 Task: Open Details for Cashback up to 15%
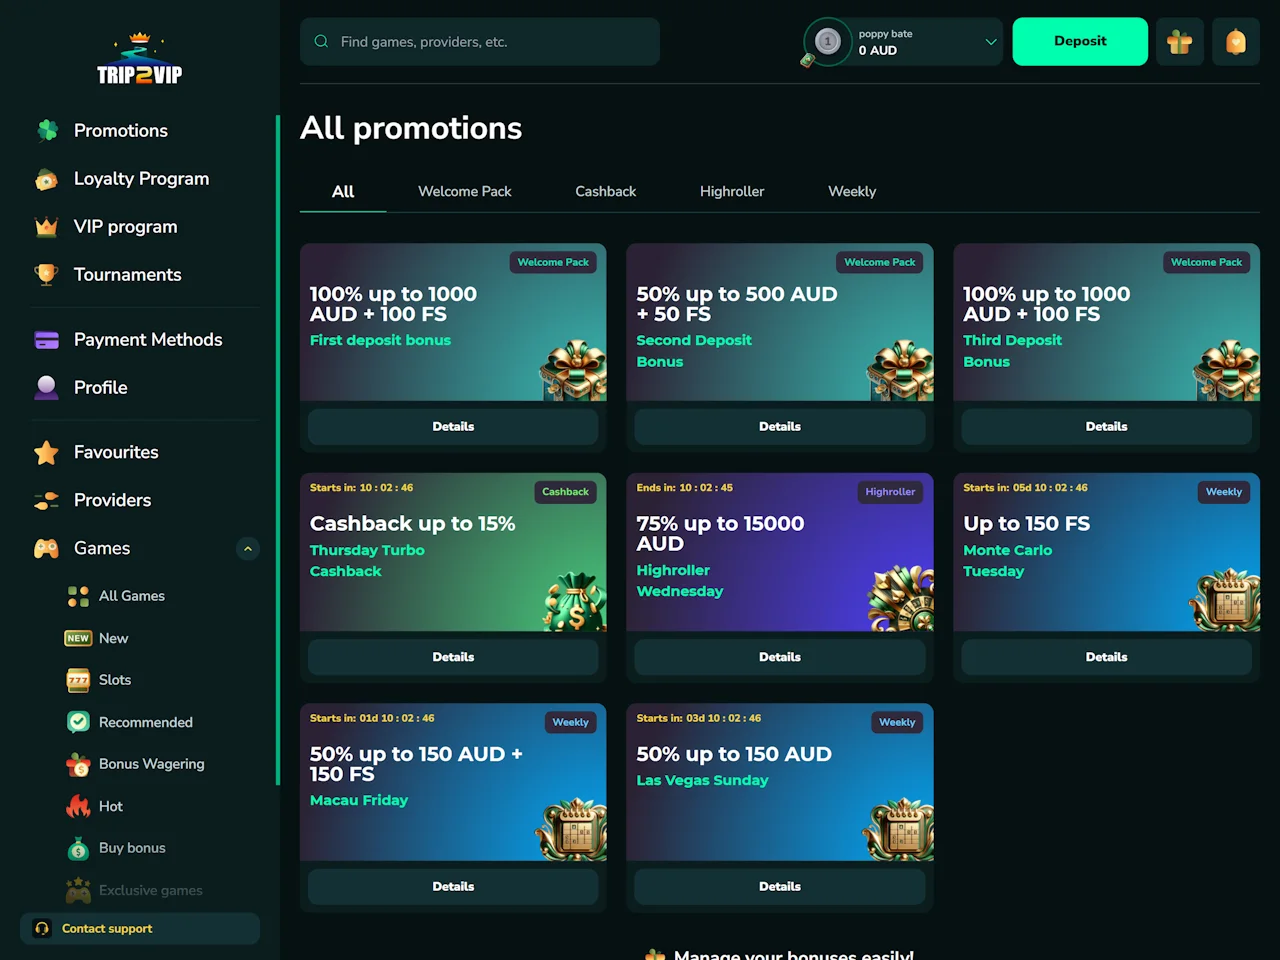(x=453, y=657)
